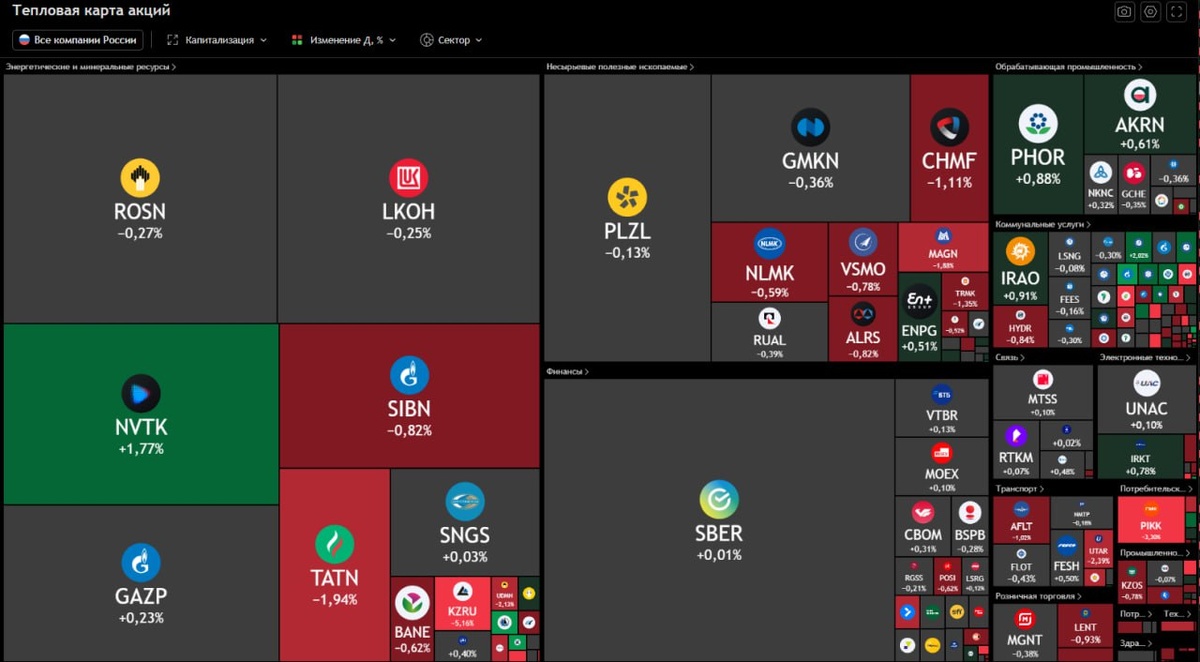This screenshot has height=662, width=1200.
Task: Expand 'Розничная торговля' sector header
Action: pyautogui.click(x=1037, y=596)
